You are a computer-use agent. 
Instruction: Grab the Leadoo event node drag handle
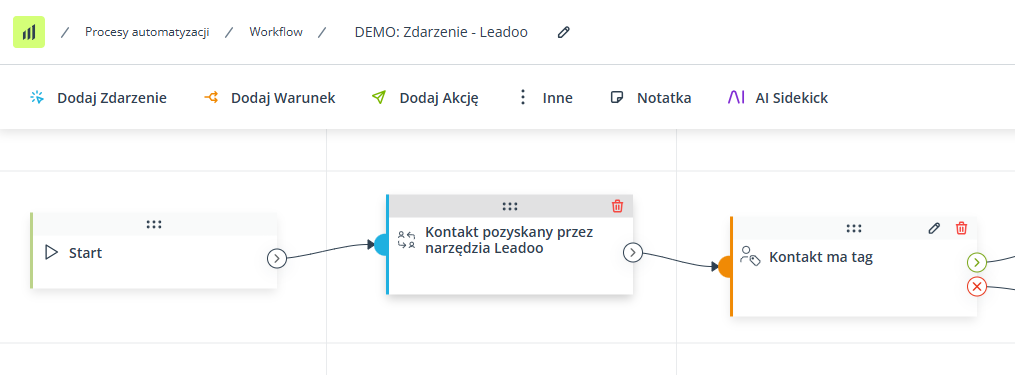coord(510,207)
